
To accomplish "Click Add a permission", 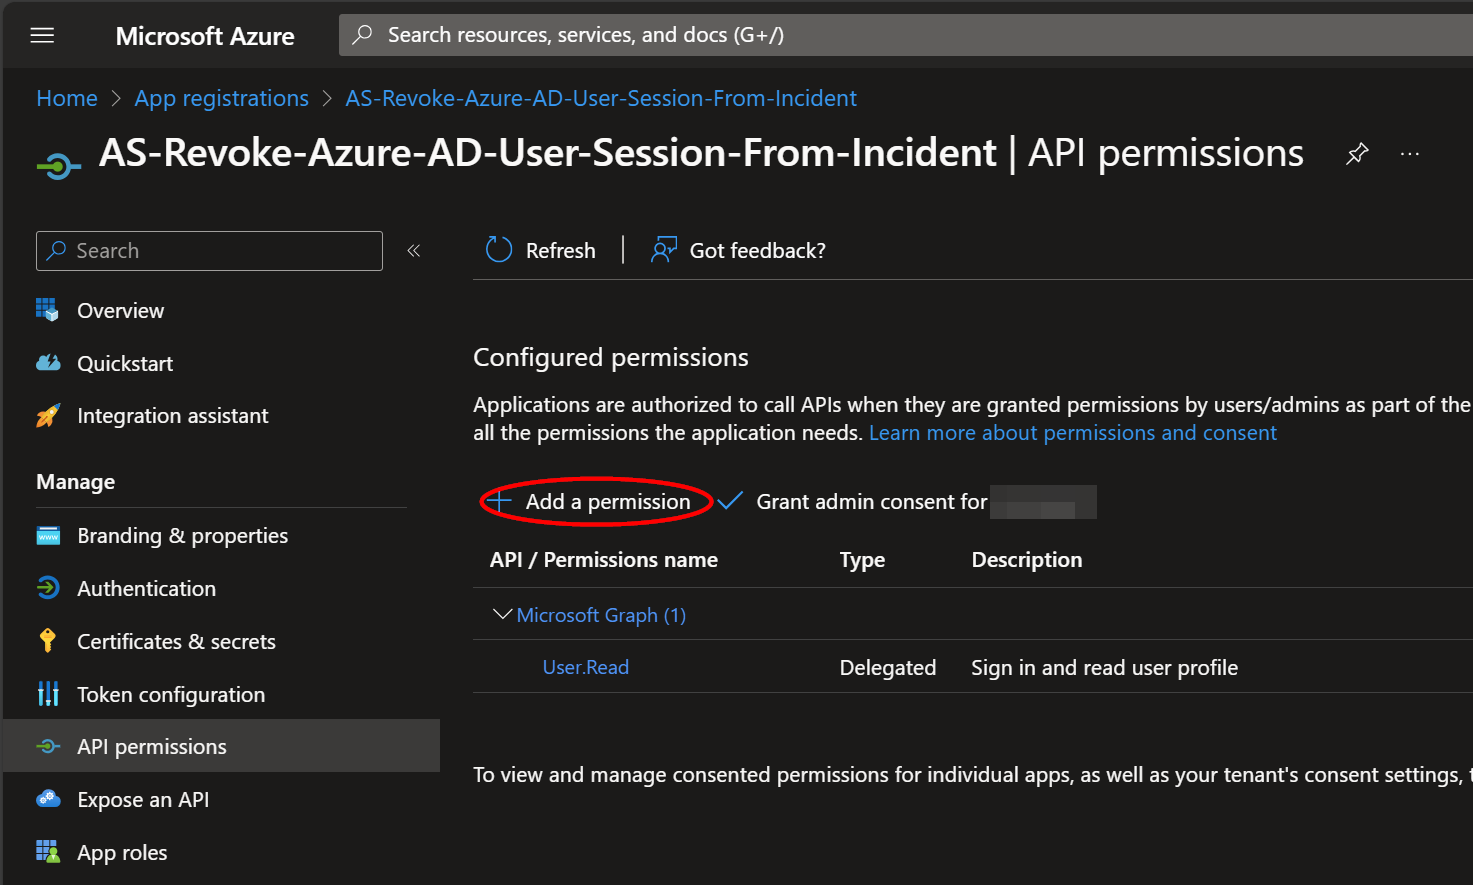I will tap(598, 502).
